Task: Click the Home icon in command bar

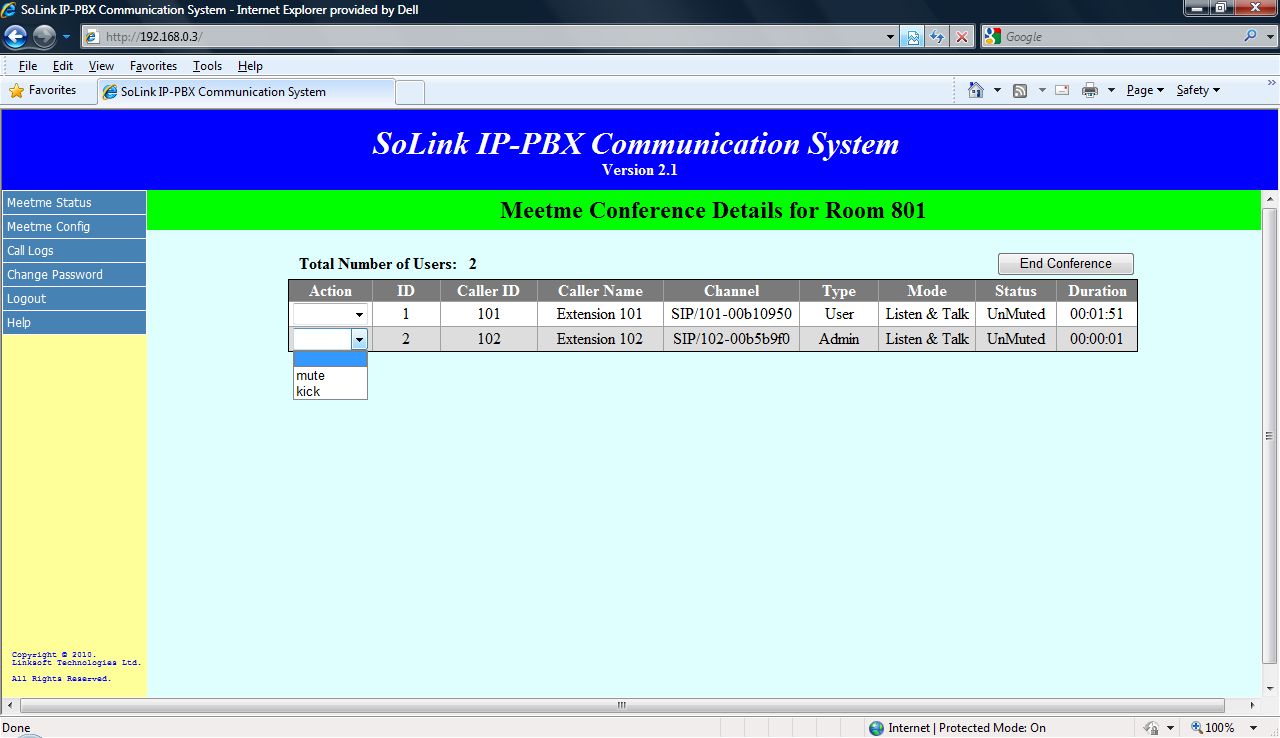Action: 976,90
